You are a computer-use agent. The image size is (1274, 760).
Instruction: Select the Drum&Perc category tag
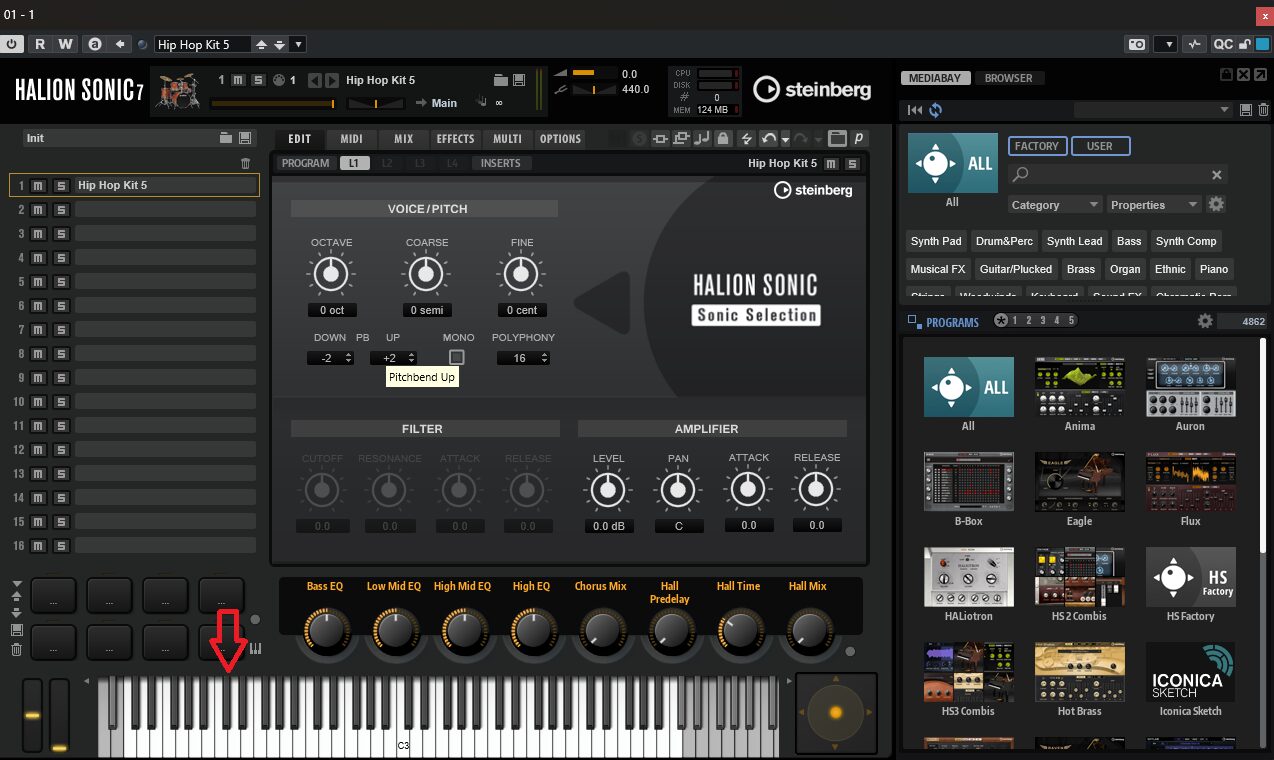tap(1005, 241)
